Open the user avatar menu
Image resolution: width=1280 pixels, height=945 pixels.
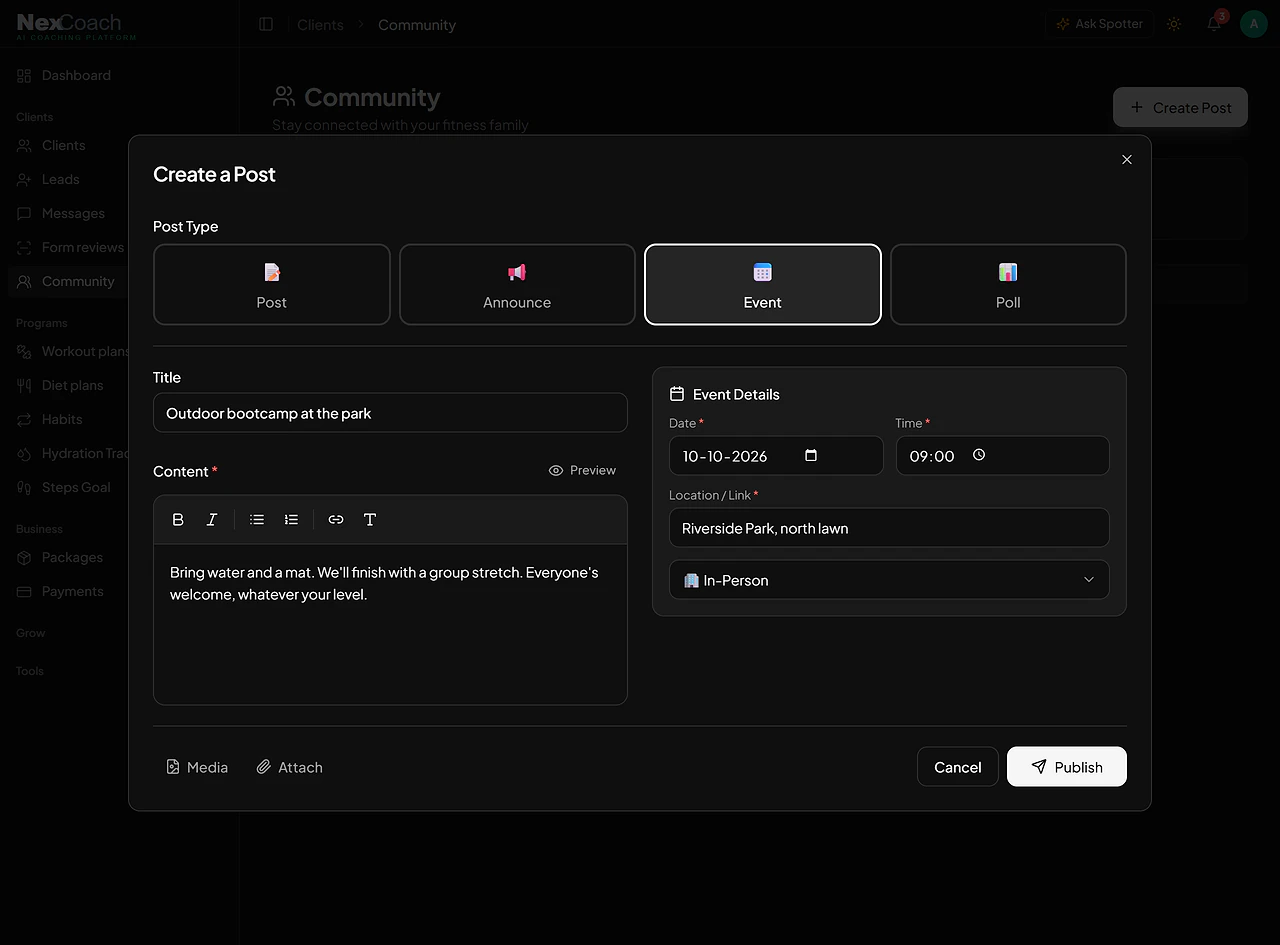(x=1254, y=24)
